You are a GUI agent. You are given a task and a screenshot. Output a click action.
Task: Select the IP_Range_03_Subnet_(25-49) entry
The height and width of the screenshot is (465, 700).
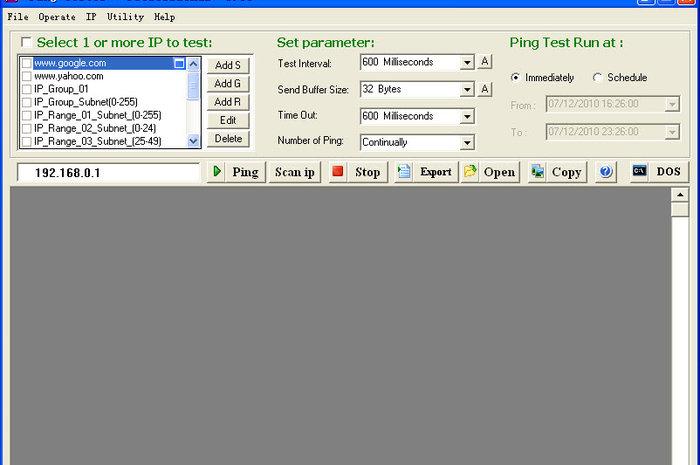(98, 141)
